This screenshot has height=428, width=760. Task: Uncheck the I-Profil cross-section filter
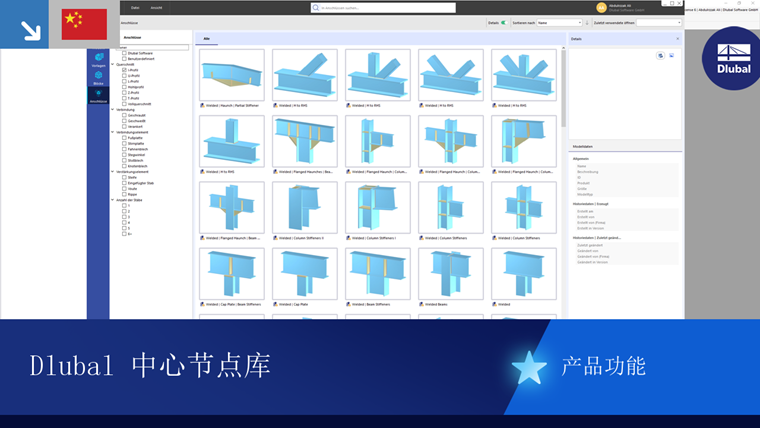124,70
